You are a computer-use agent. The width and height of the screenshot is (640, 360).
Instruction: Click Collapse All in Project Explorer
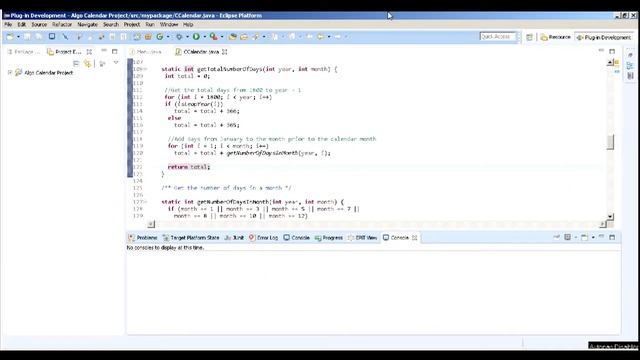coord(76,63)
